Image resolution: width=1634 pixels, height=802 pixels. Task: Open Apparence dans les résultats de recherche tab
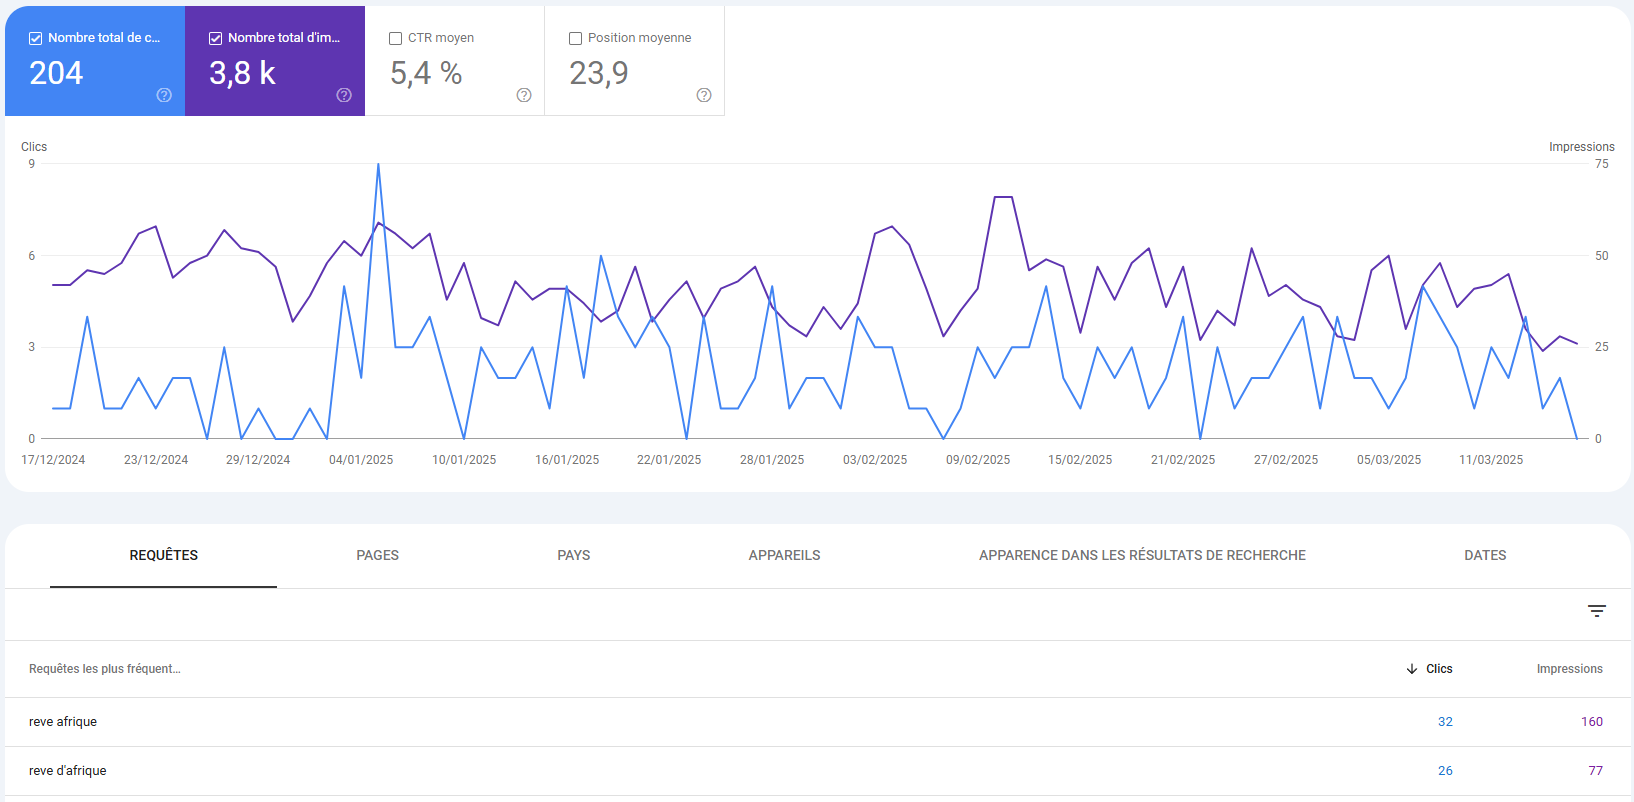[x=1142, y=555]
